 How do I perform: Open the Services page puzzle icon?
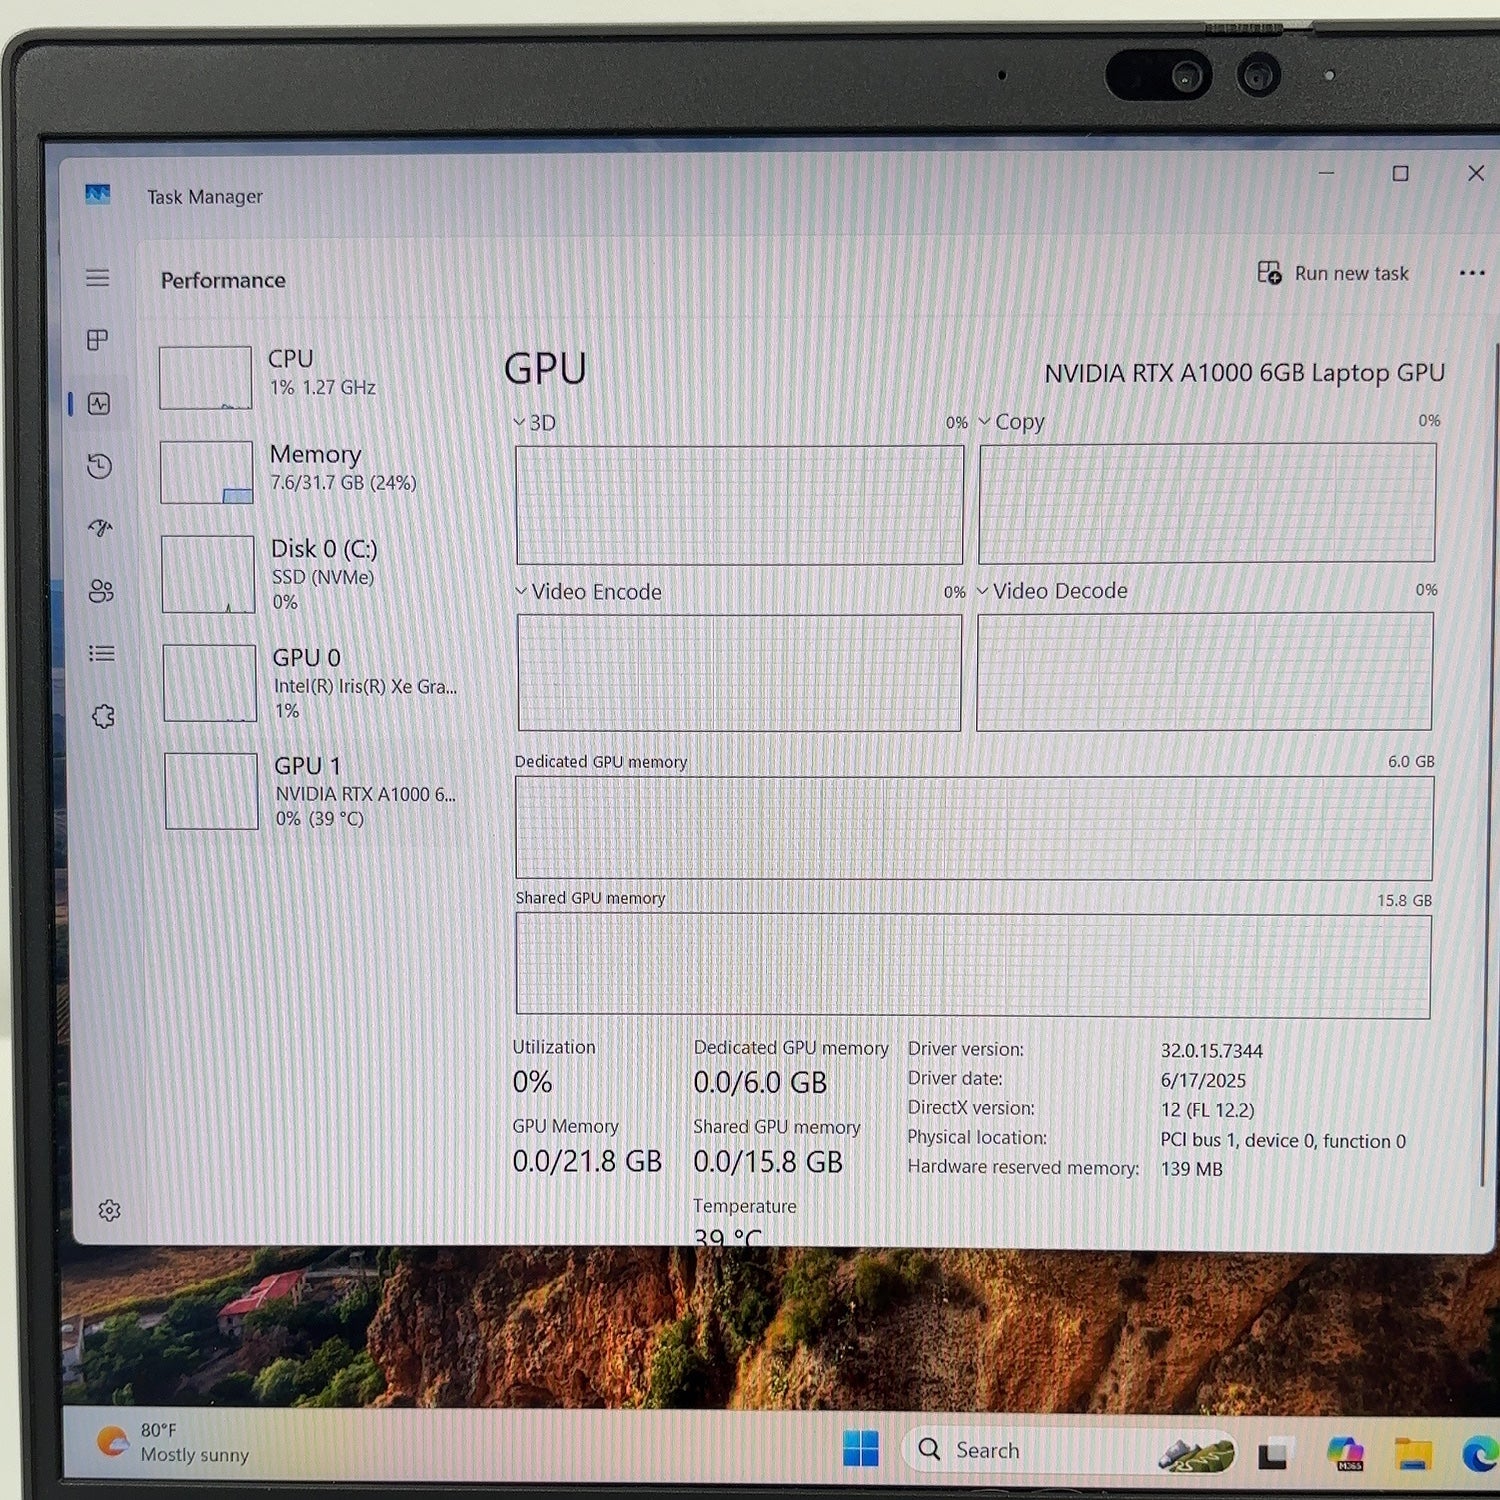click(103, 716)
